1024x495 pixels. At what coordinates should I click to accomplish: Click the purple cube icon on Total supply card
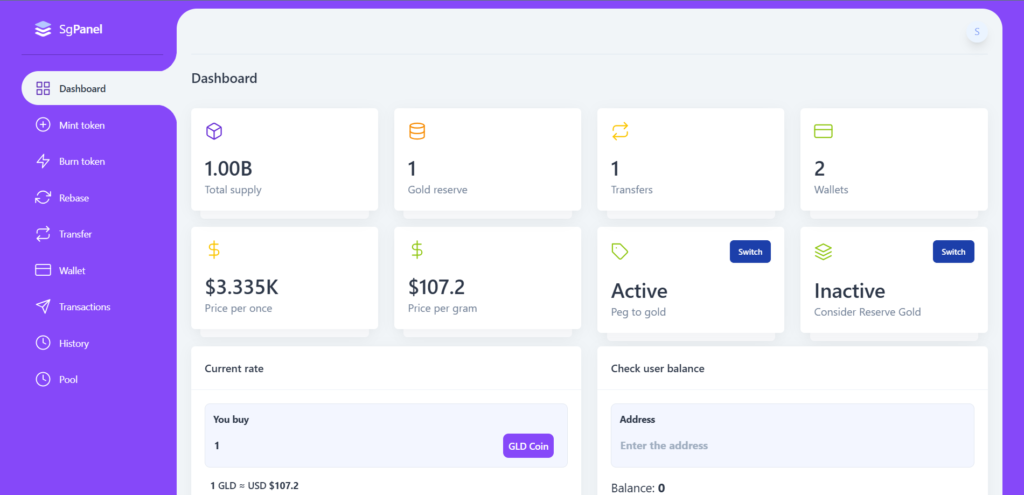click(214, 131)
